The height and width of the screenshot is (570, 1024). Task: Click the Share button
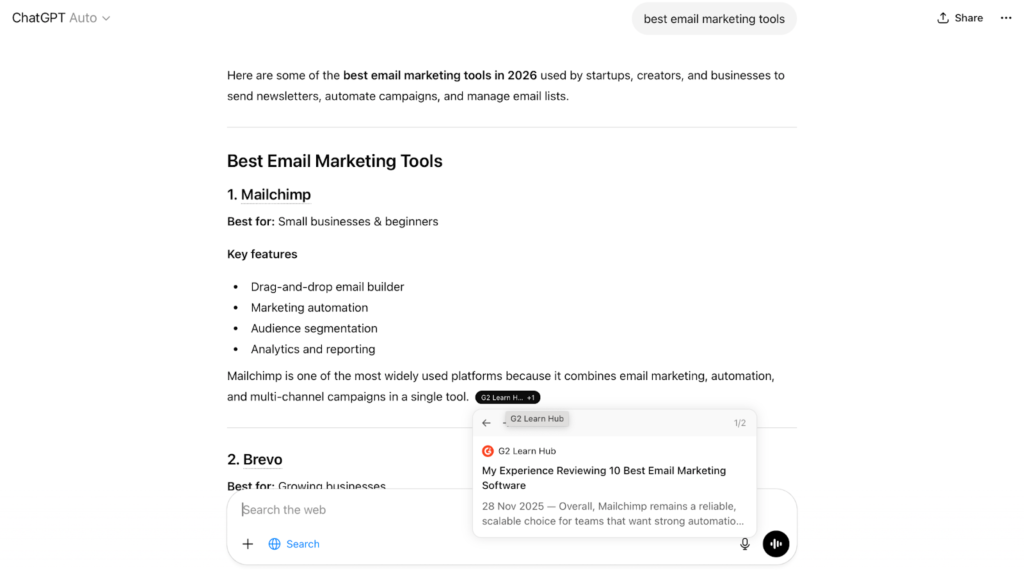(x=959, y=18)
